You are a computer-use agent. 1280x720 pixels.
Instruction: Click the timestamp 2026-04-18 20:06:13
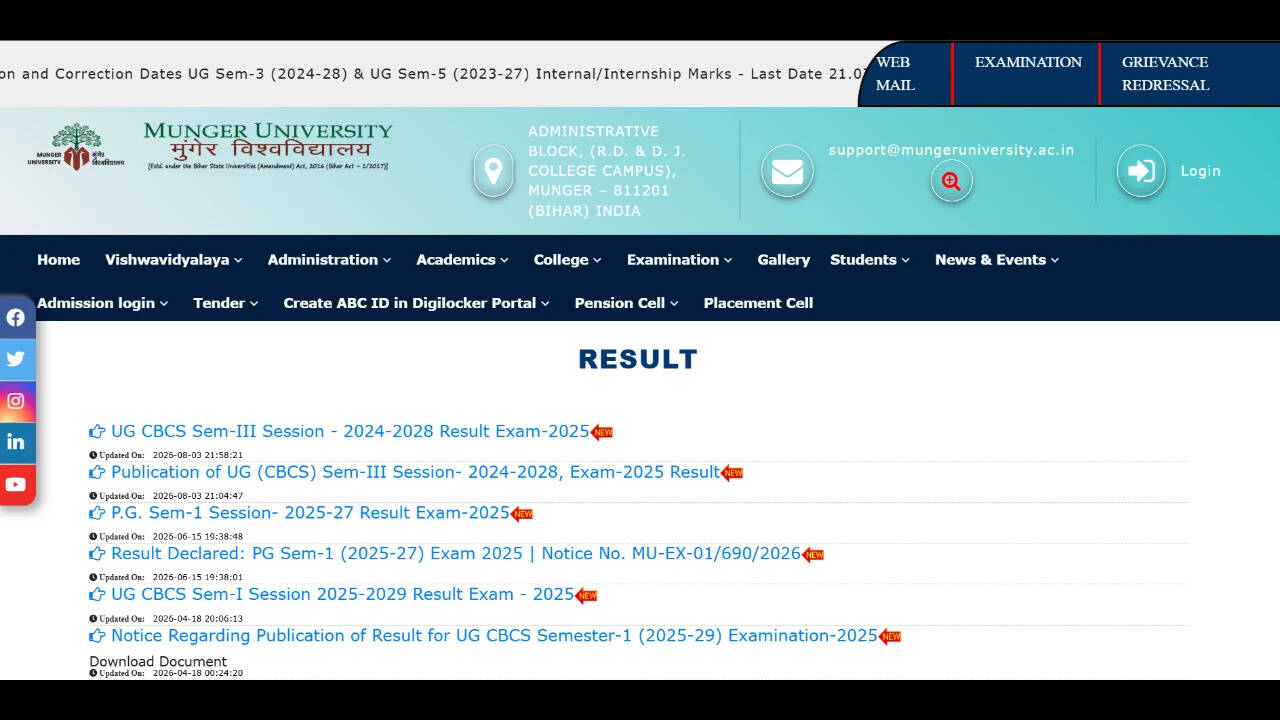click(197, 619)
